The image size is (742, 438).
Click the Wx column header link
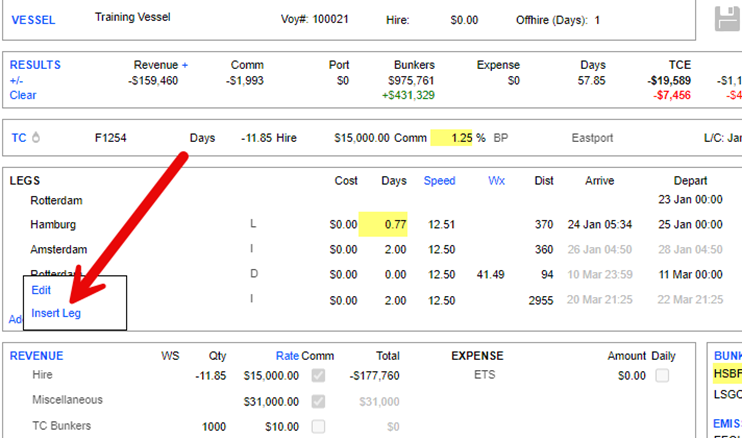pyautogui.click(x=496, y=181)
